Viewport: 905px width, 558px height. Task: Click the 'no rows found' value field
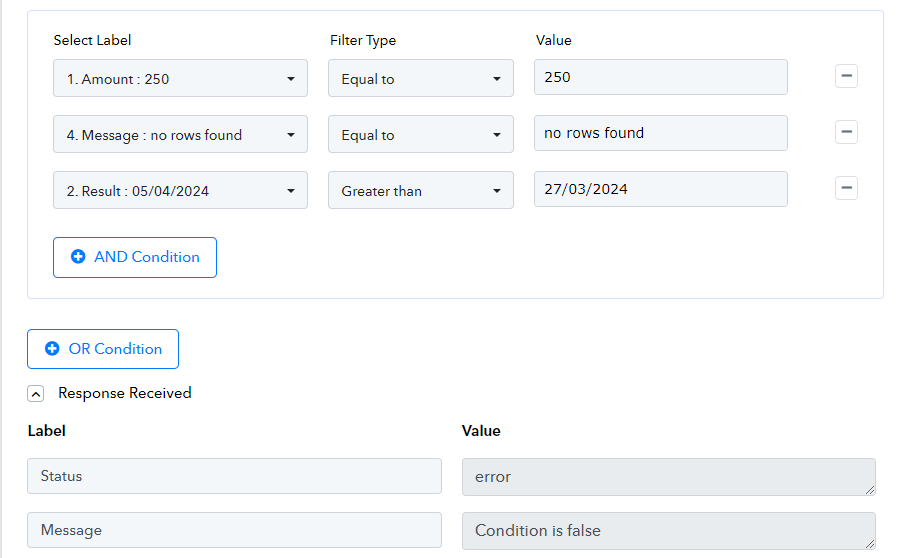[x=660, y=133]
